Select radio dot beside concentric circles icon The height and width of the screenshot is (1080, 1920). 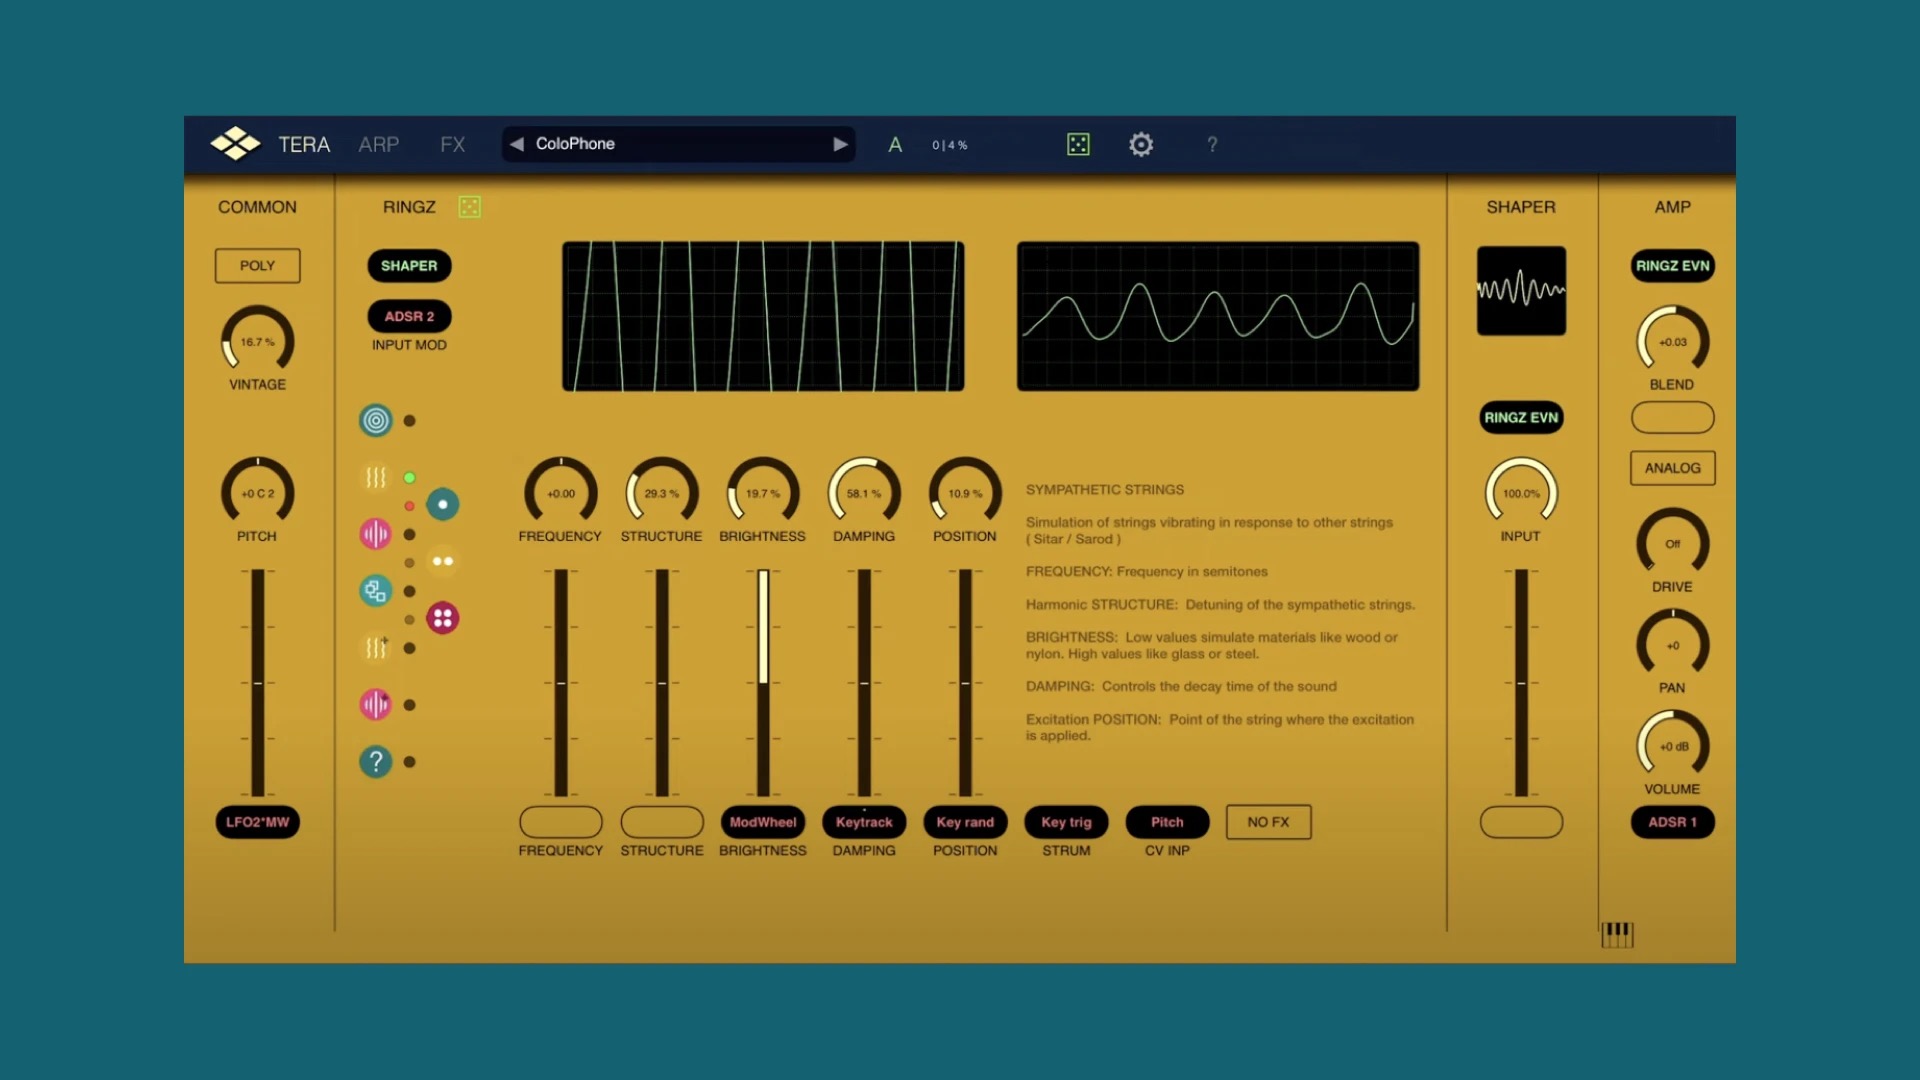pyautogui.click(x=409, y=421)
